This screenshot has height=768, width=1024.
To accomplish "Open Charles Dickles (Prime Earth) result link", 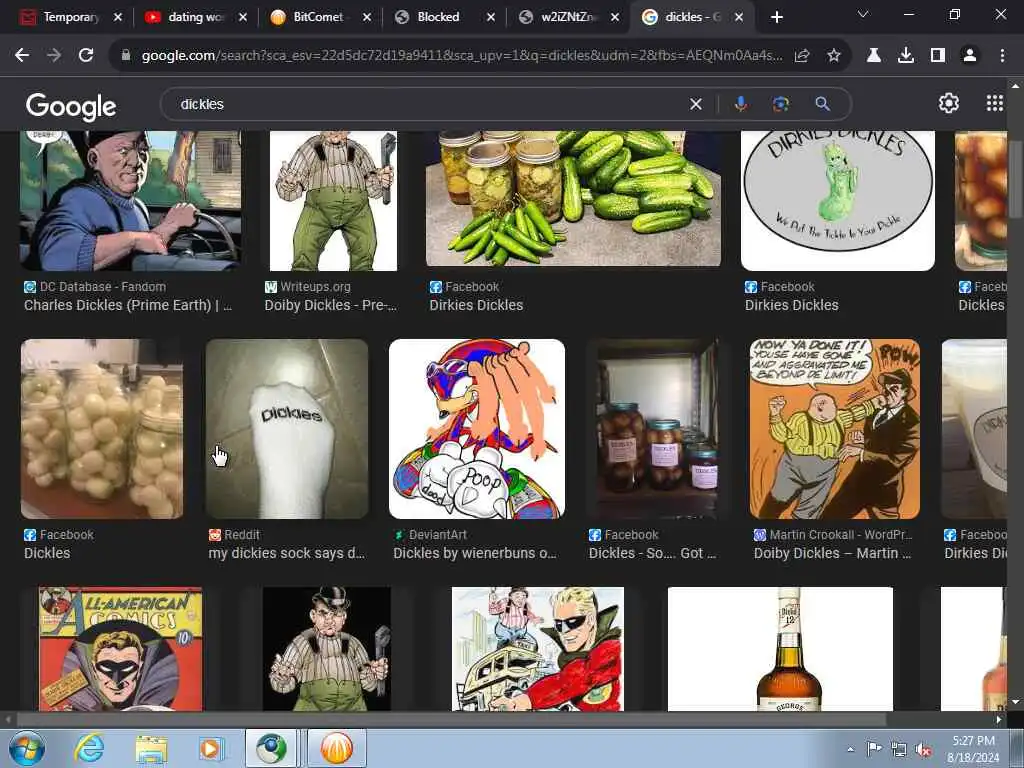I will [128, 305].
